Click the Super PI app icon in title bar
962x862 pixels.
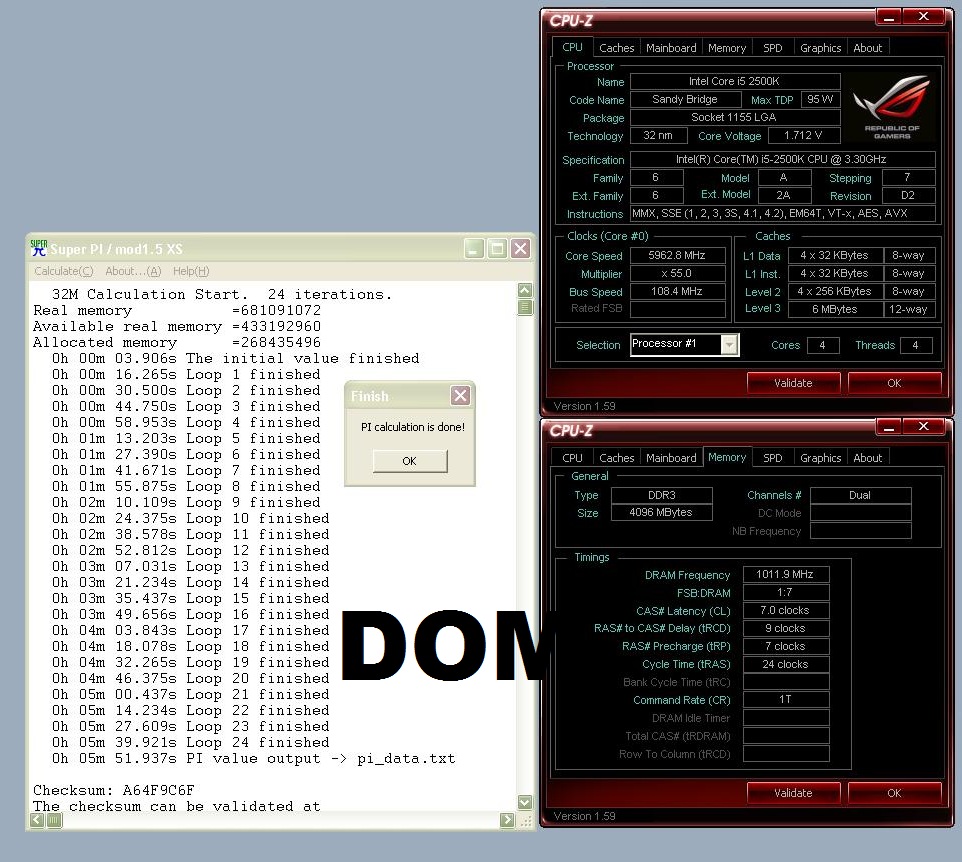point(39,248)
